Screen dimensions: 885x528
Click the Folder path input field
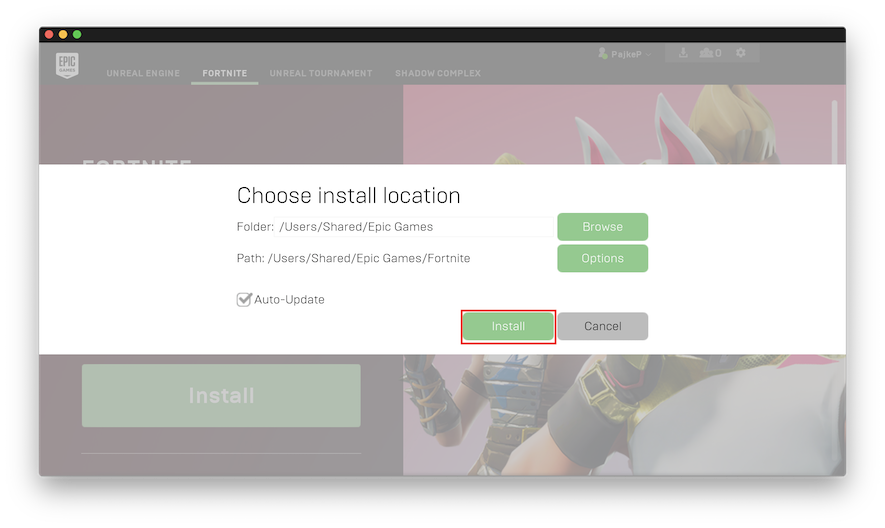pyautogui.click(x=414, y=226)
